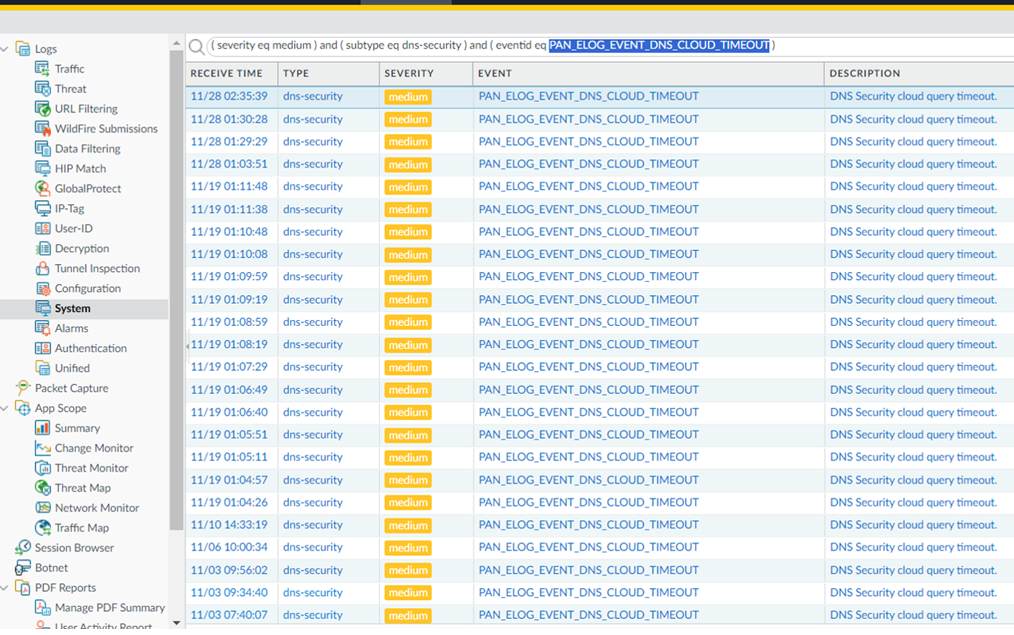The height and width of the screenshot is (635, 1014).
Task: Collapse the Logs tree
Action: click(x=6, y=48)
